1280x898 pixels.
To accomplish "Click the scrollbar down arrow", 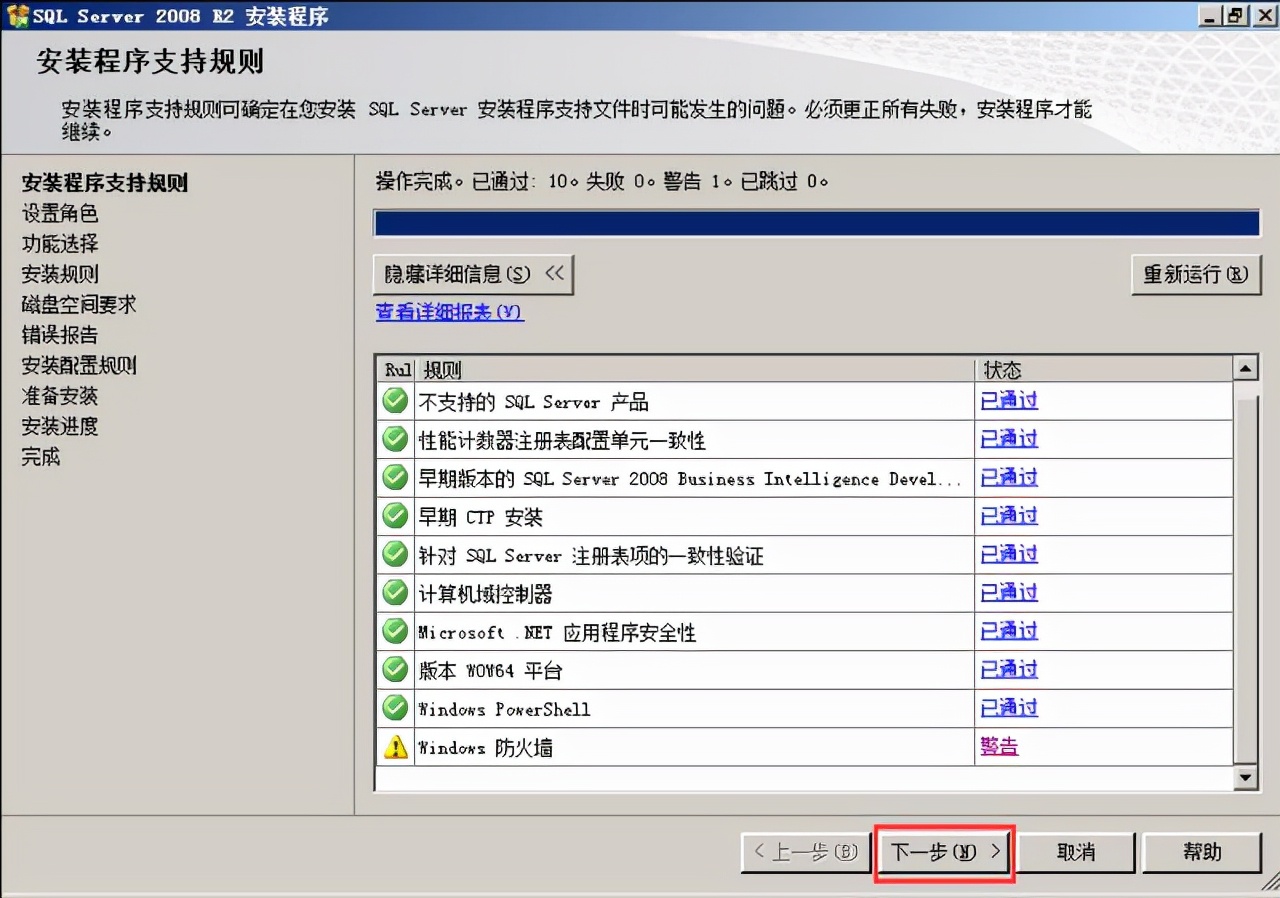I will 1245,777.
